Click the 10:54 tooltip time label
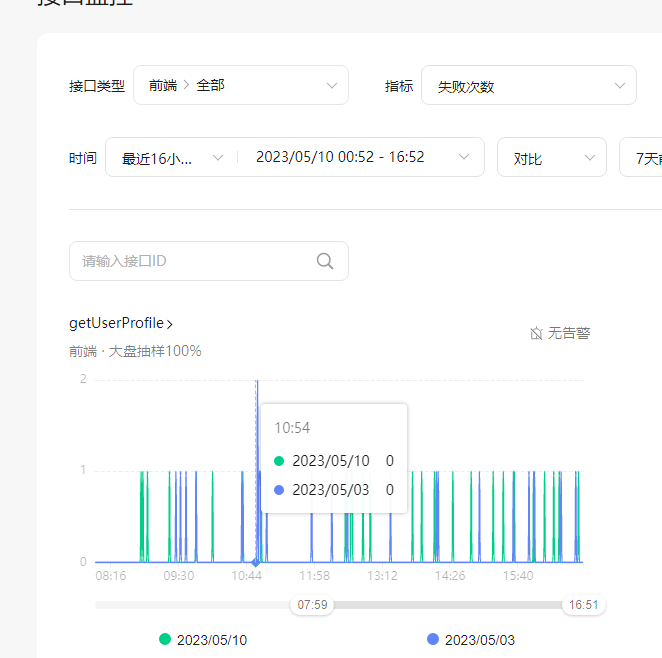662x658 pixels. point(292,428)
